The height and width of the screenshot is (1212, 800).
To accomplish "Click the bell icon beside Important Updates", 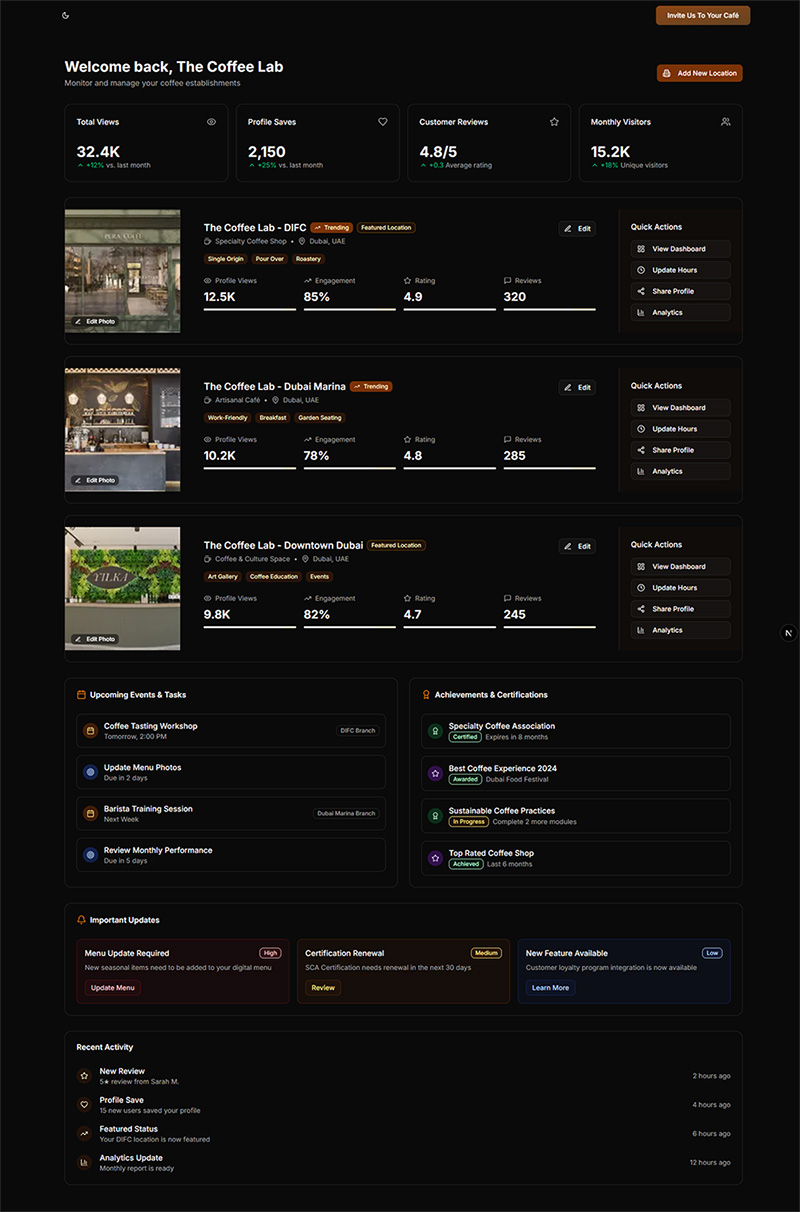I will point(81,920).
